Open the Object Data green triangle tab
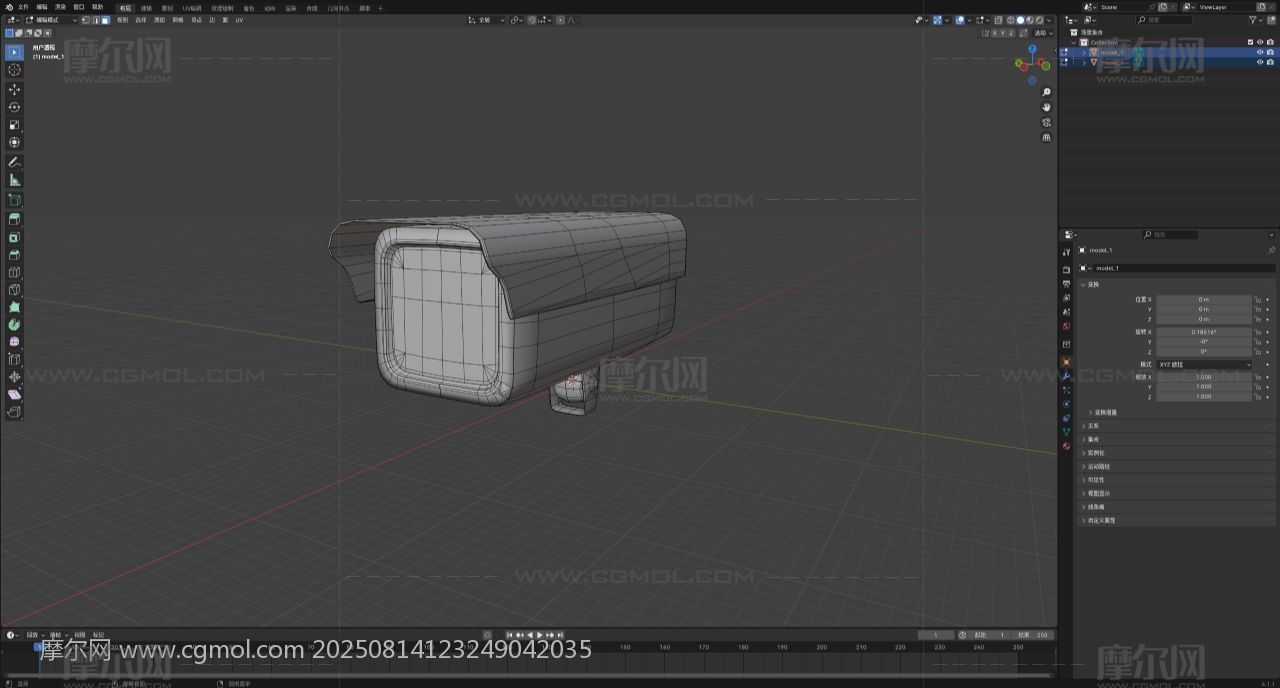 click(1066, 431)
